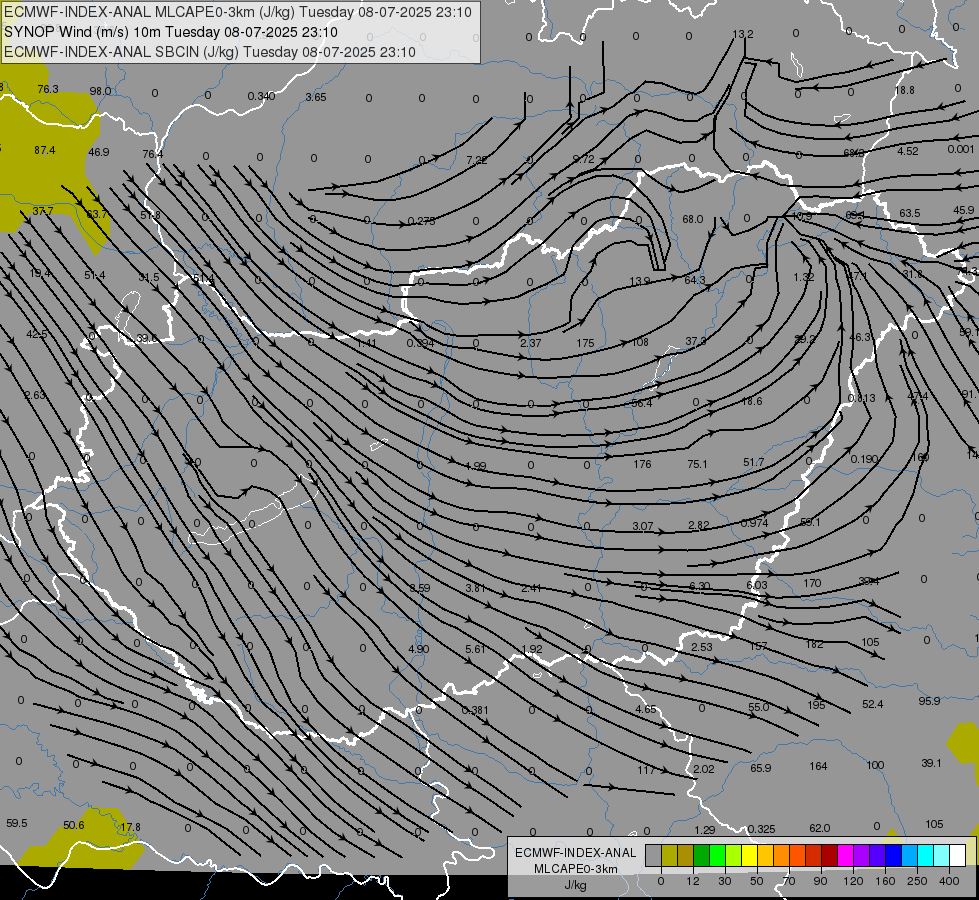The height and width of the screenshot is (900, 979).
Task: Click legend tick value '70'
Action: [x=789, y=881]
